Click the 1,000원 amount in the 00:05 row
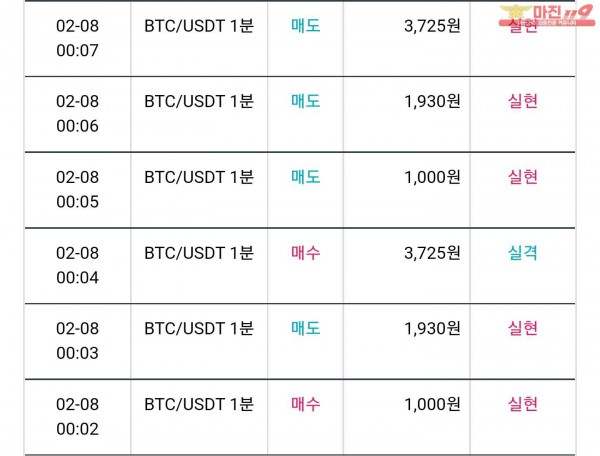 pos(432,177)
